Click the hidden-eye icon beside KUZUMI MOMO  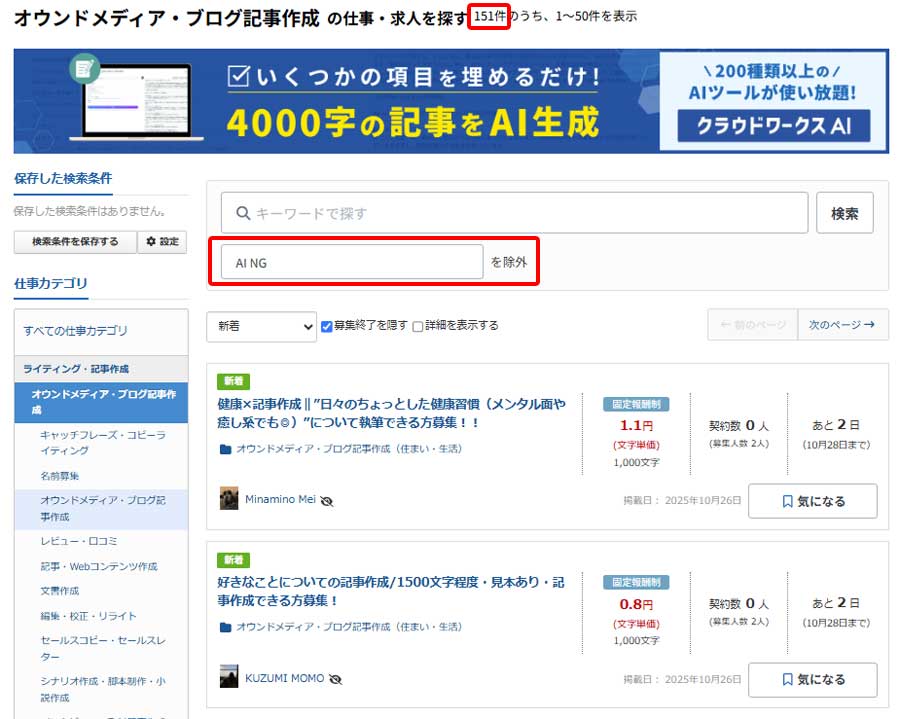[x=335, y=678]
